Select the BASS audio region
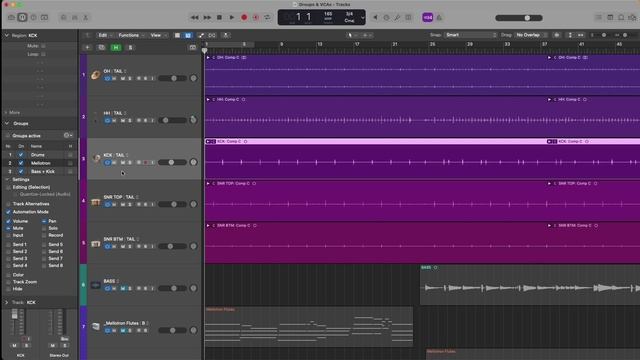Image resolution: width=640 pixels, height=360 pixels. click(530, 284)
